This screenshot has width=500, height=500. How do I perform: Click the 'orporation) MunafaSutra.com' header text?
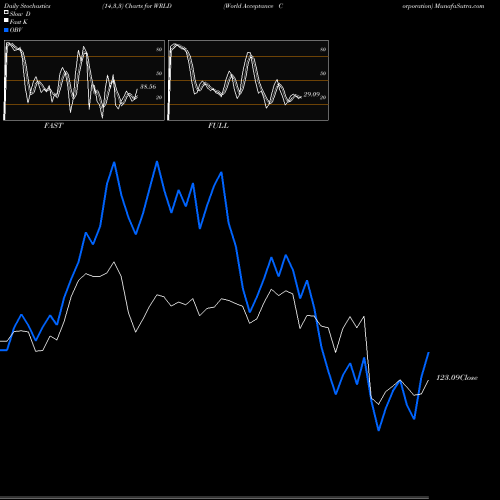[443, 6]
